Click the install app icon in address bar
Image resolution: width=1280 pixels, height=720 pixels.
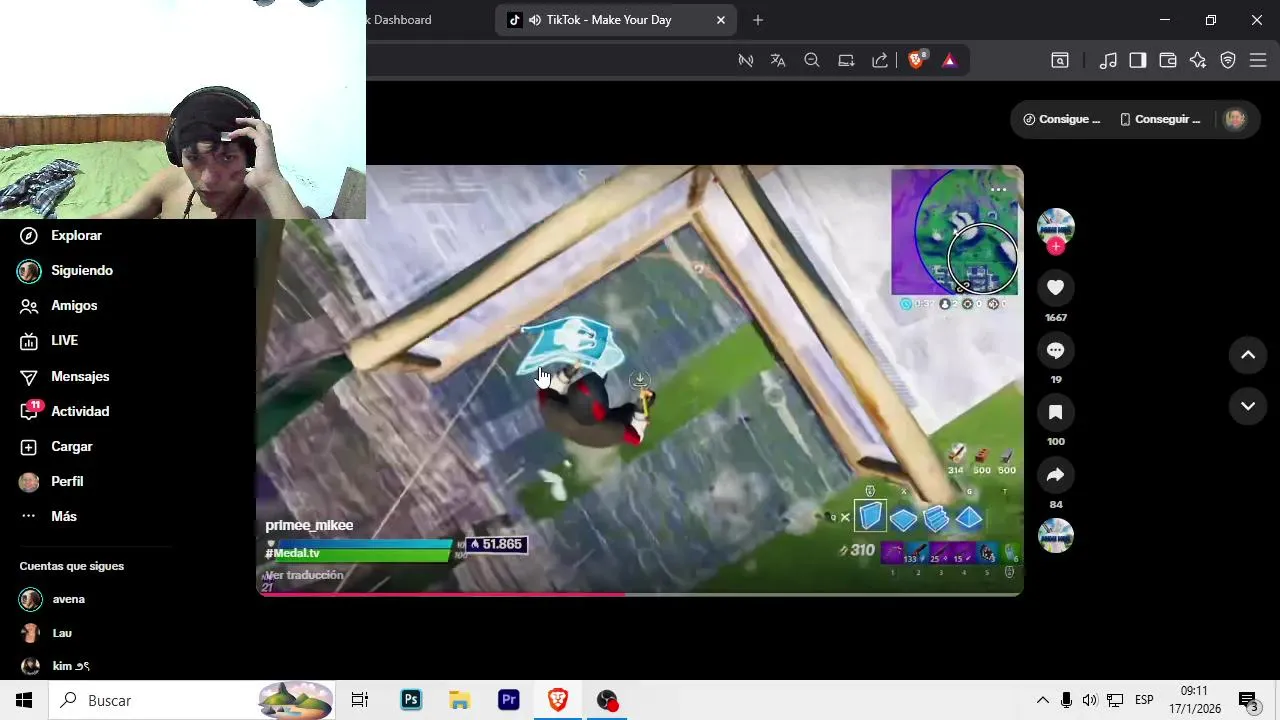(x=846, y=60)
